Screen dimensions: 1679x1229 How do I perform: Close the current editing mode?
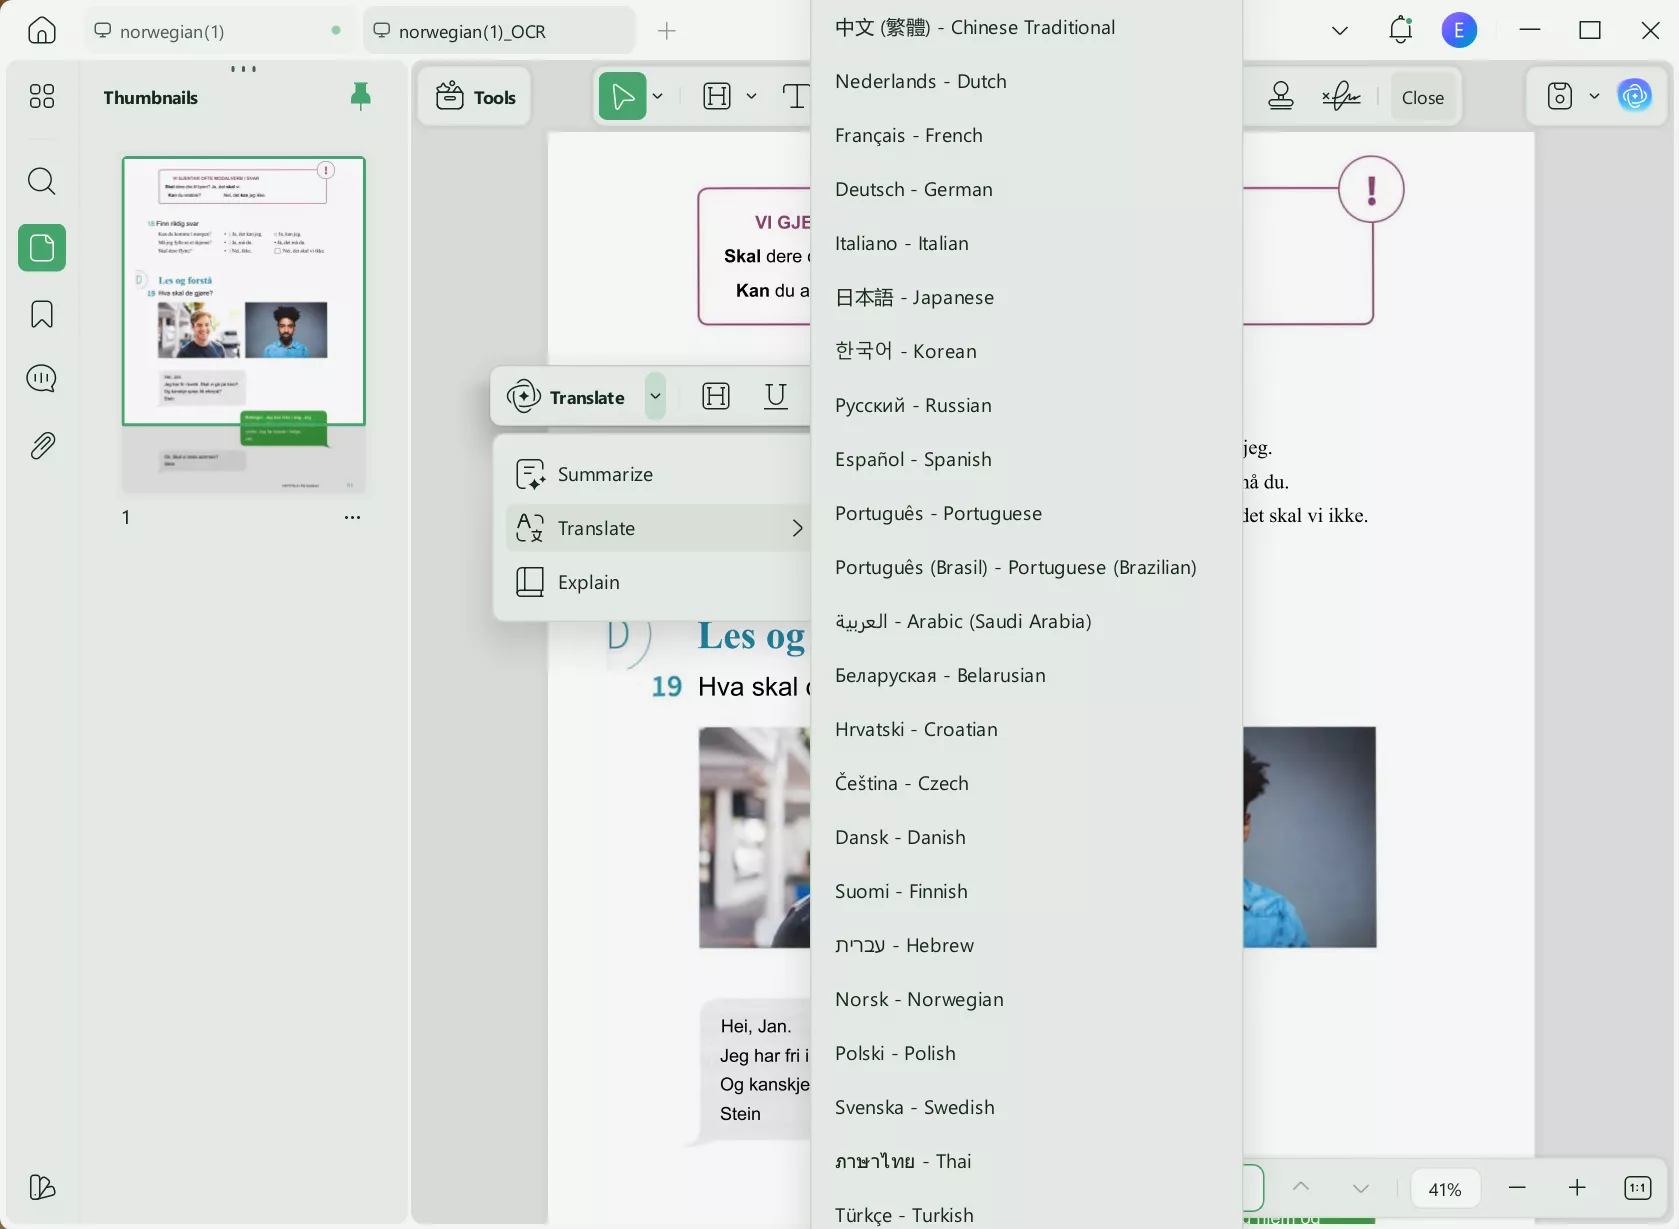[x=1422, y=96]
